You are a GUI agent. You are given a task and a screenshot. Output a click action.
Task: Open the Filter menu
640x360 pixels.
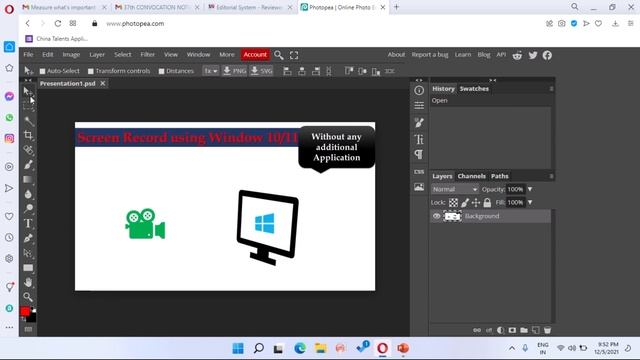pyautogui.click(x=147, y=55)
